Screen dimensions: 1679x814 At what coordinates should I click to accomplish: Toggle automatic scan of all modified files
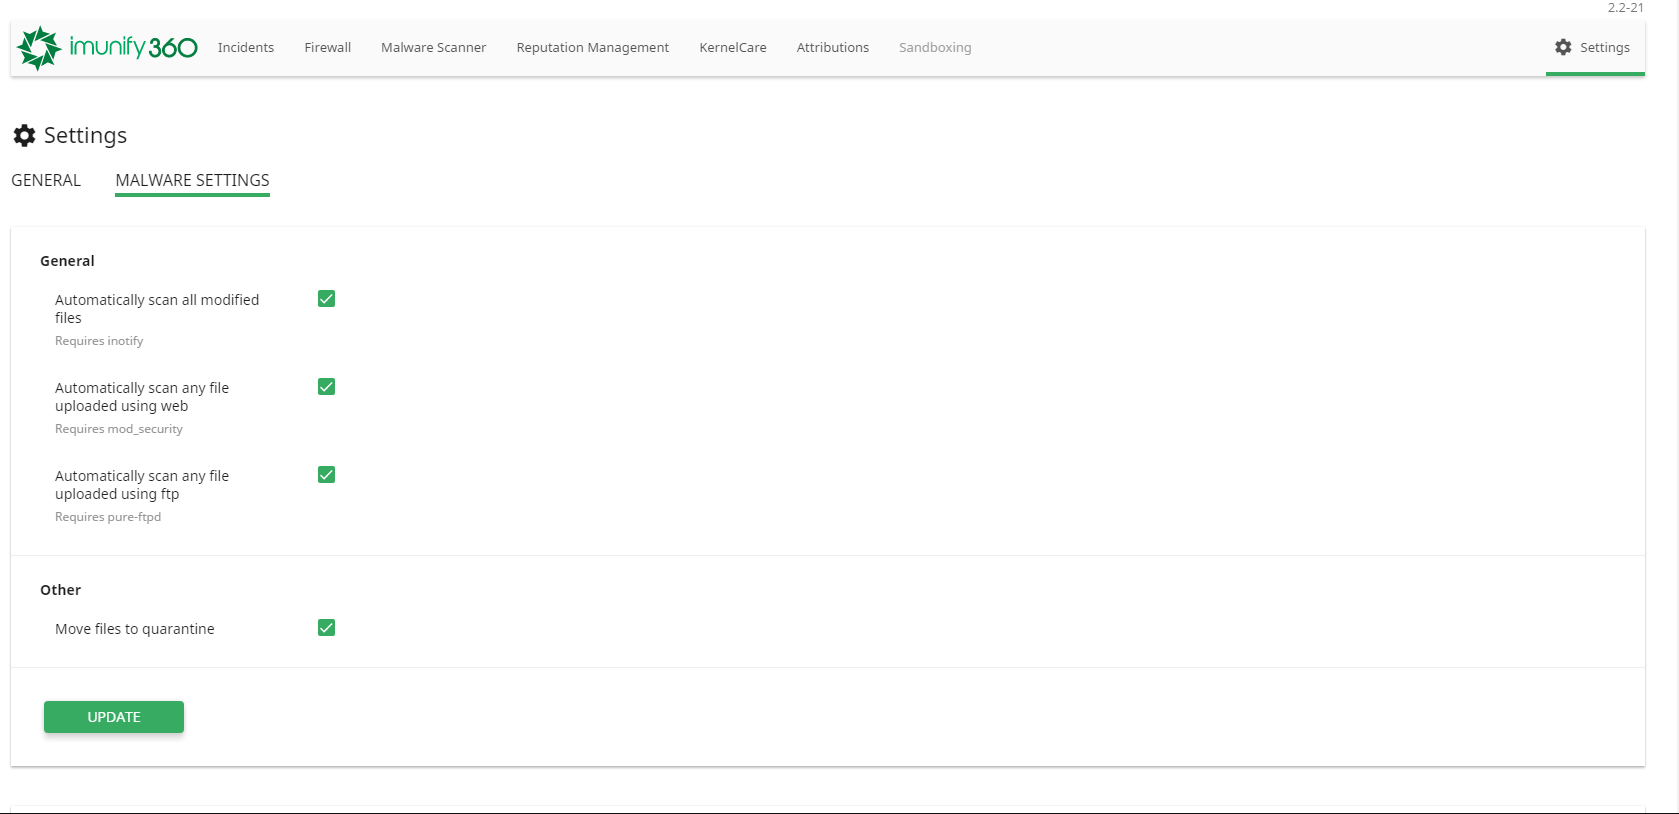(x=326, y=299)
